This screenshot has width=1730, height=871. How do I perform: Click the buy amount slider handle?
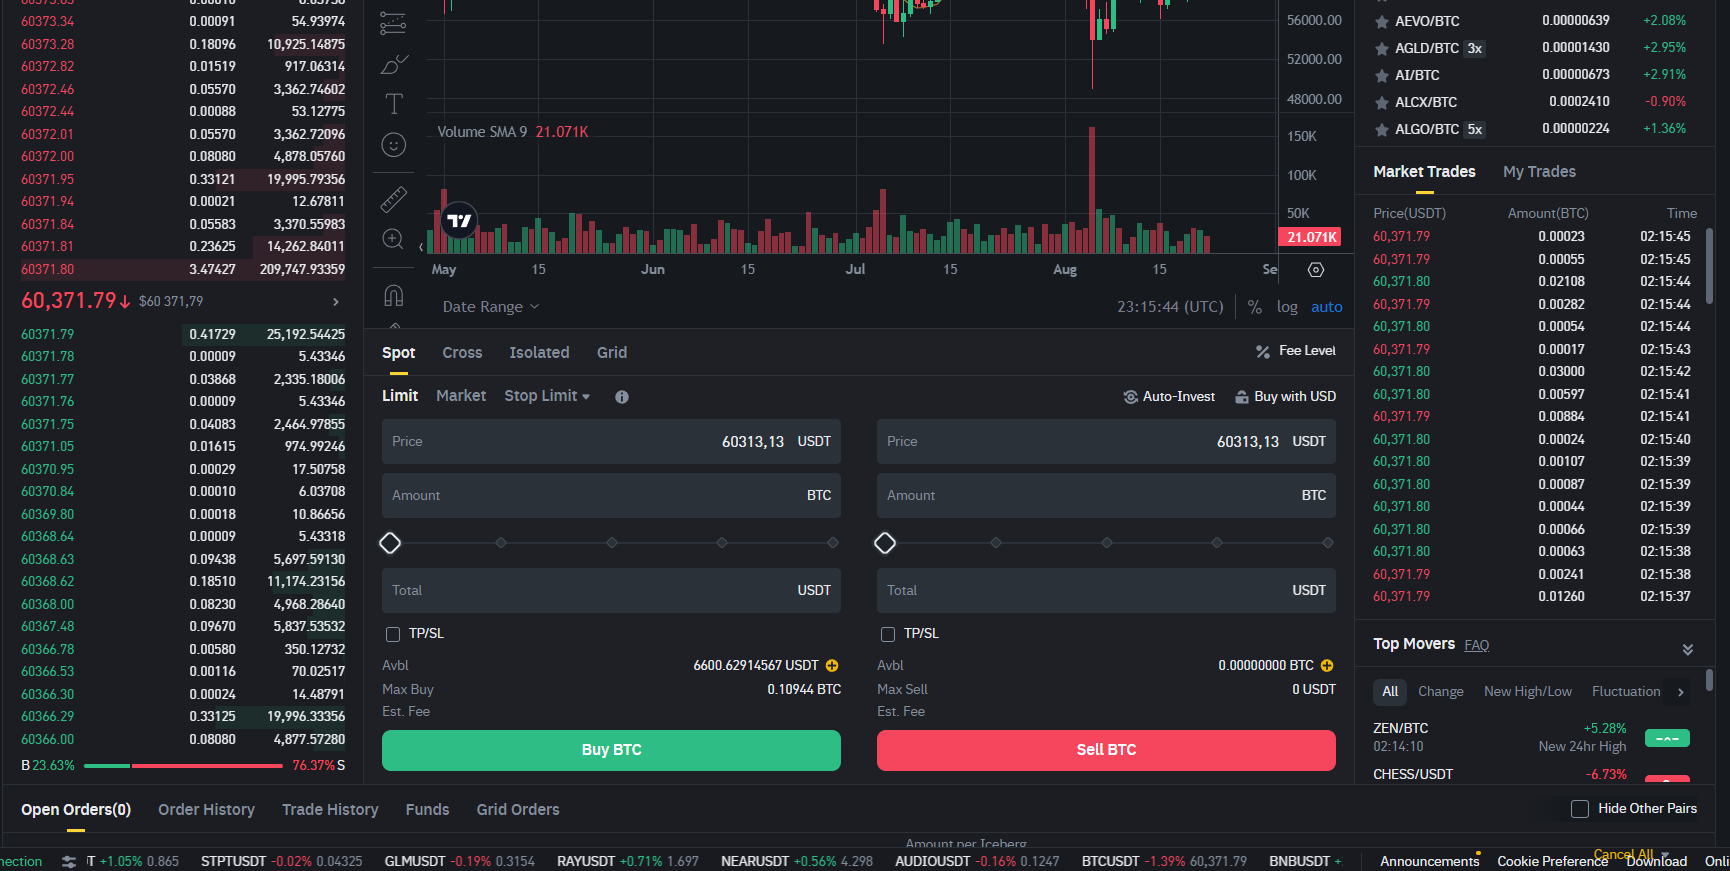coord(390,543)
